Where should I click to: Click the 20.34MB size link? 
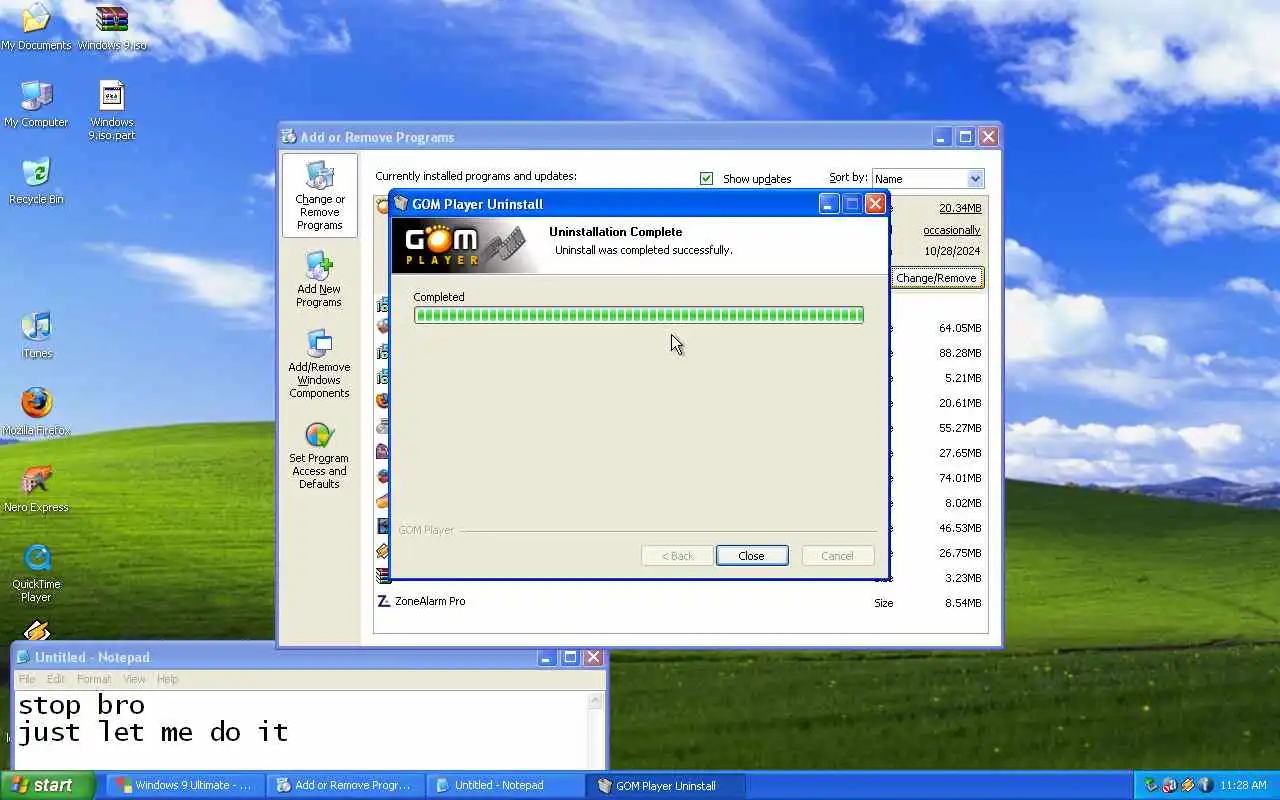coord(960,208)
